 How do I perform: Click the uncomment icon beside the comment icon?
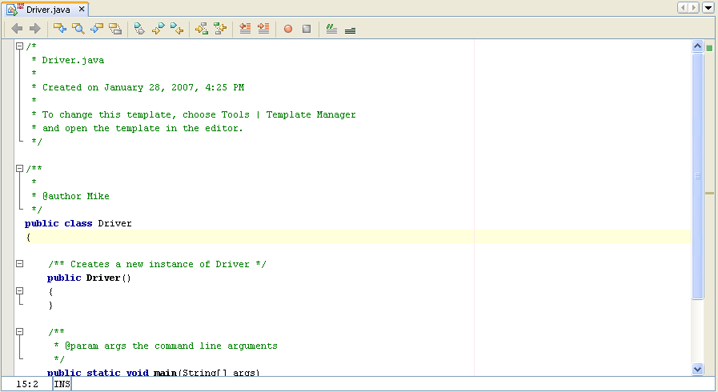pos(350,31)
